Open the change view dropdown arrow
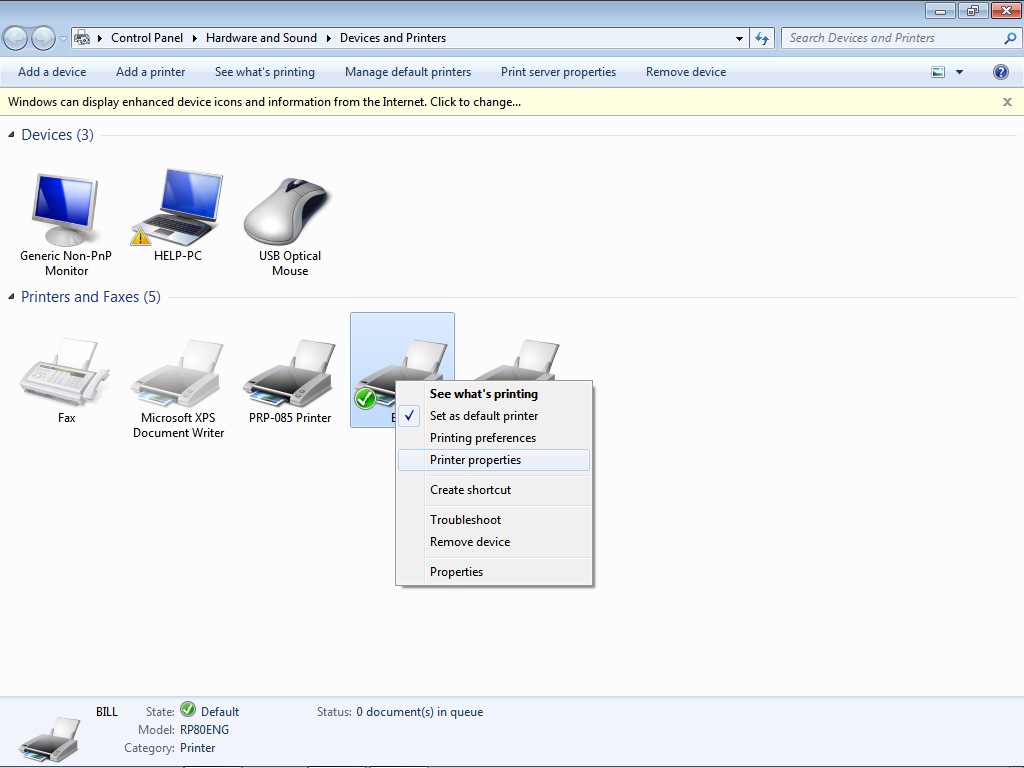Viewport: 1024px width, 768px height. click(x=959, y=72)
